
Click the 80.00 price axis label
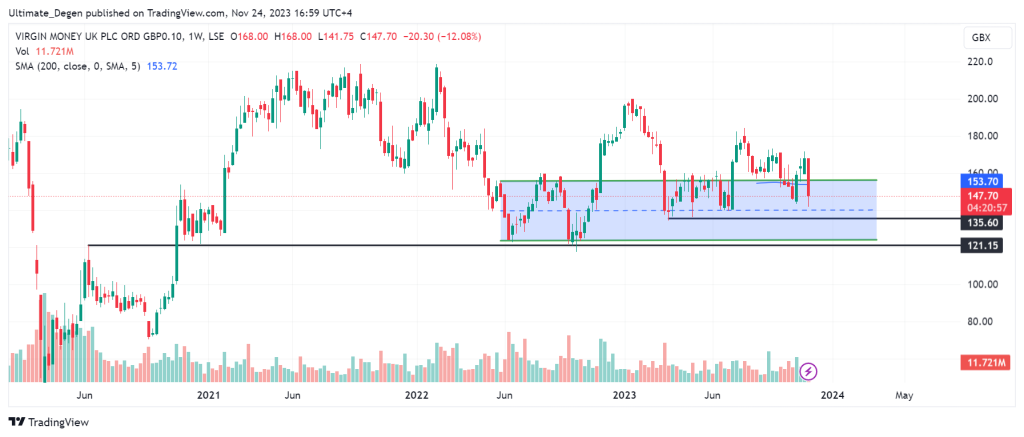[980, 322]
